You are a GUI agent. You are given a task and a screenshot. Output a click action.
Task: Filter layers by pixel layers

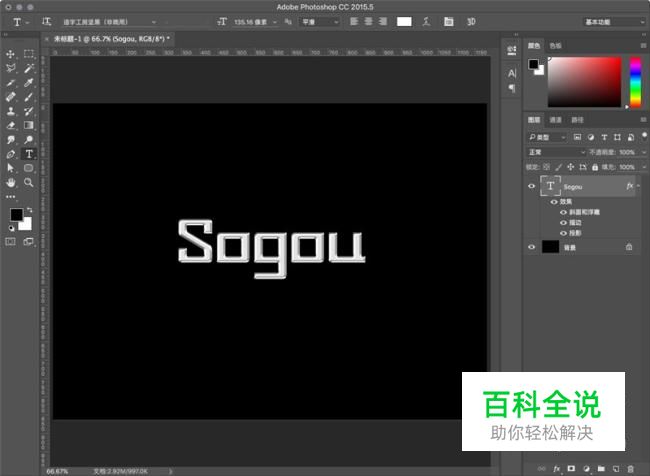point(577,137)
